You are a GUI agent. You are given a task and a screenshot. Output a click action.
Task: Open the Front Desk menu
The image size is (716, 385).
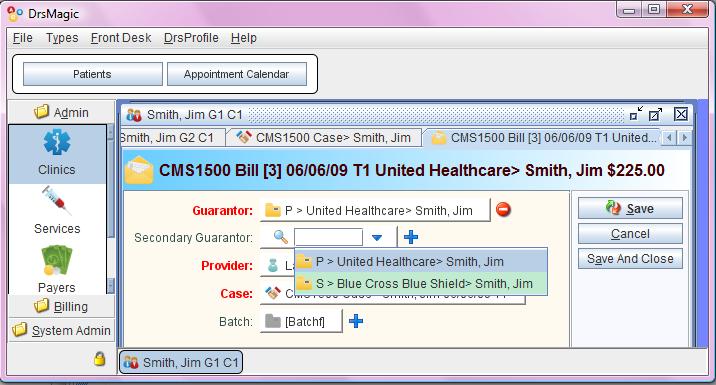coord(121,38)
